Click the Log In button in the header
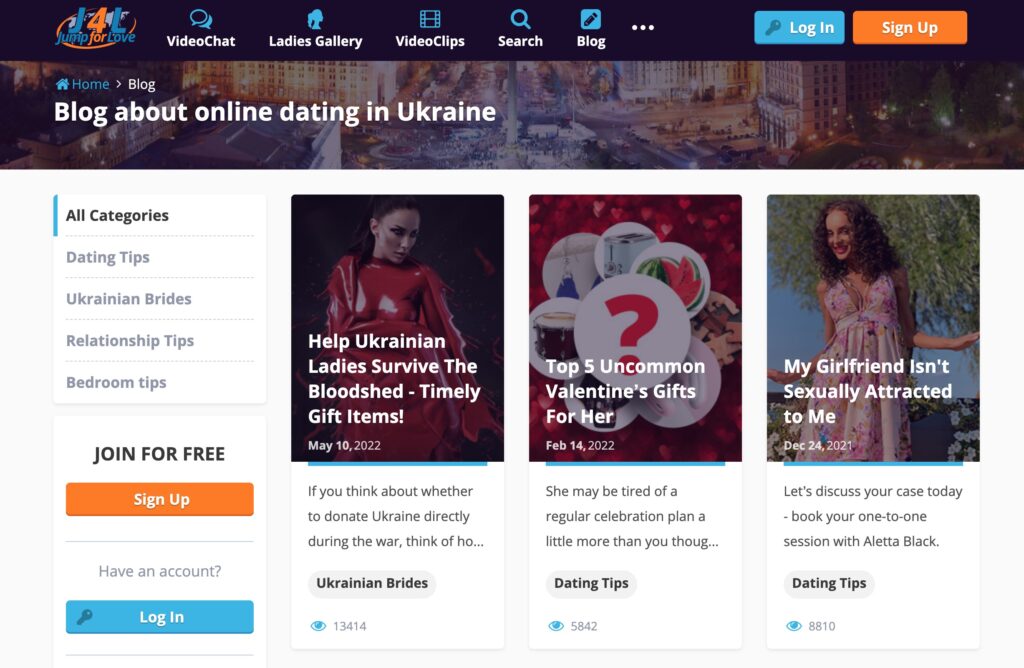Image resolution: width=1024 pixels, height=668 pixels. coord(799,27)
